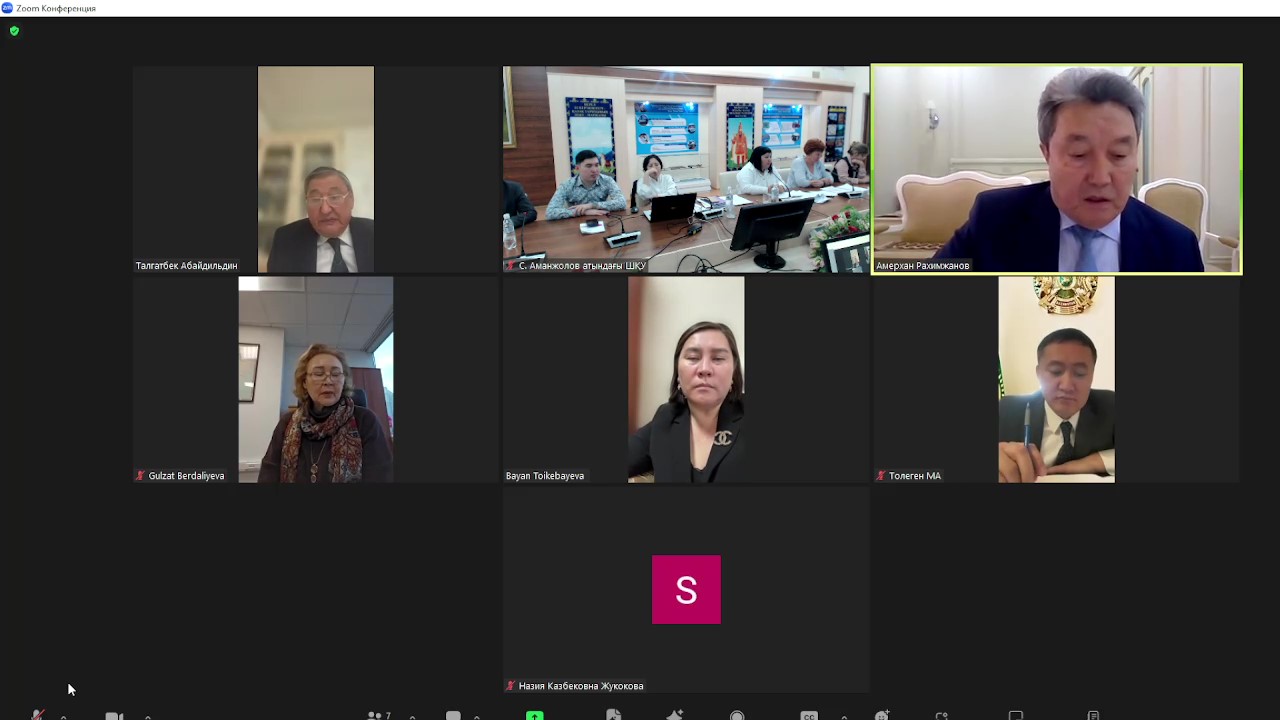Expand the video settings arrow beside camera
1280x720 pixels.
148,716
